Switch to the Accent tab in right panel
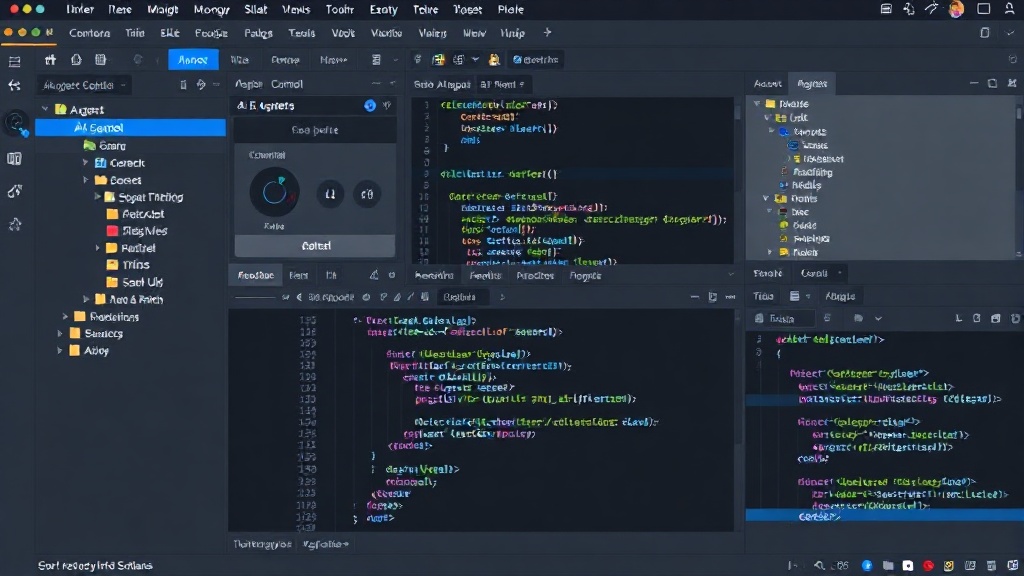Viewport: 1024px width, 576px height. (x=767, y=84)
